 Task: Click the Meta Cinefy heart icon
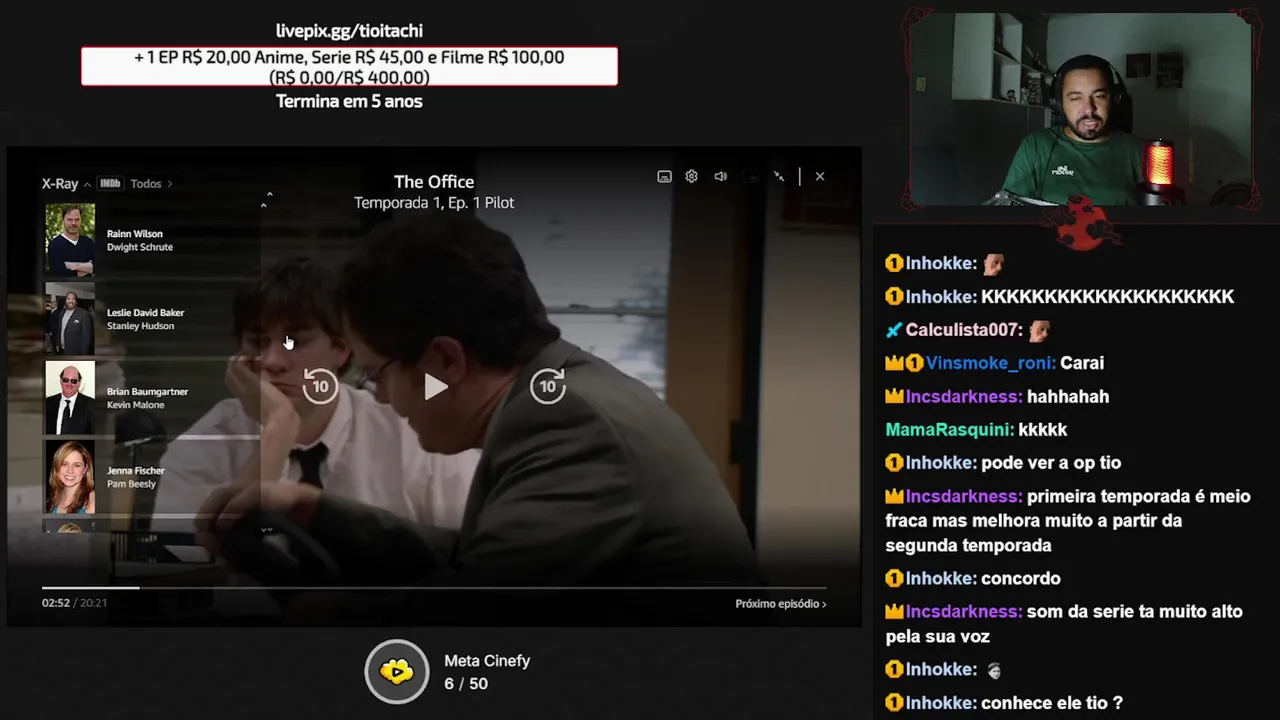(397, 672)
